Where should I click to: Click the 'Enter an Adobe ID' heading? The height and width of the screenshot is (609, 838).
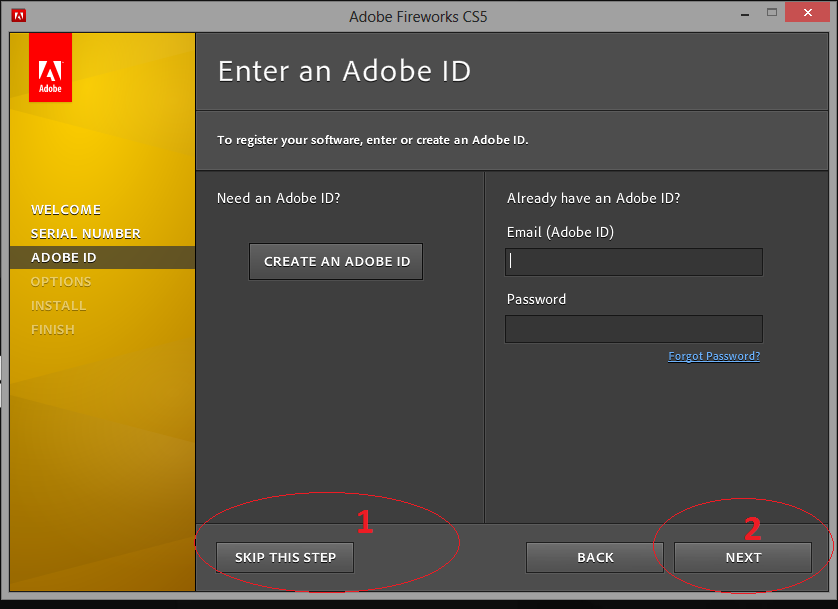[344, 71]
